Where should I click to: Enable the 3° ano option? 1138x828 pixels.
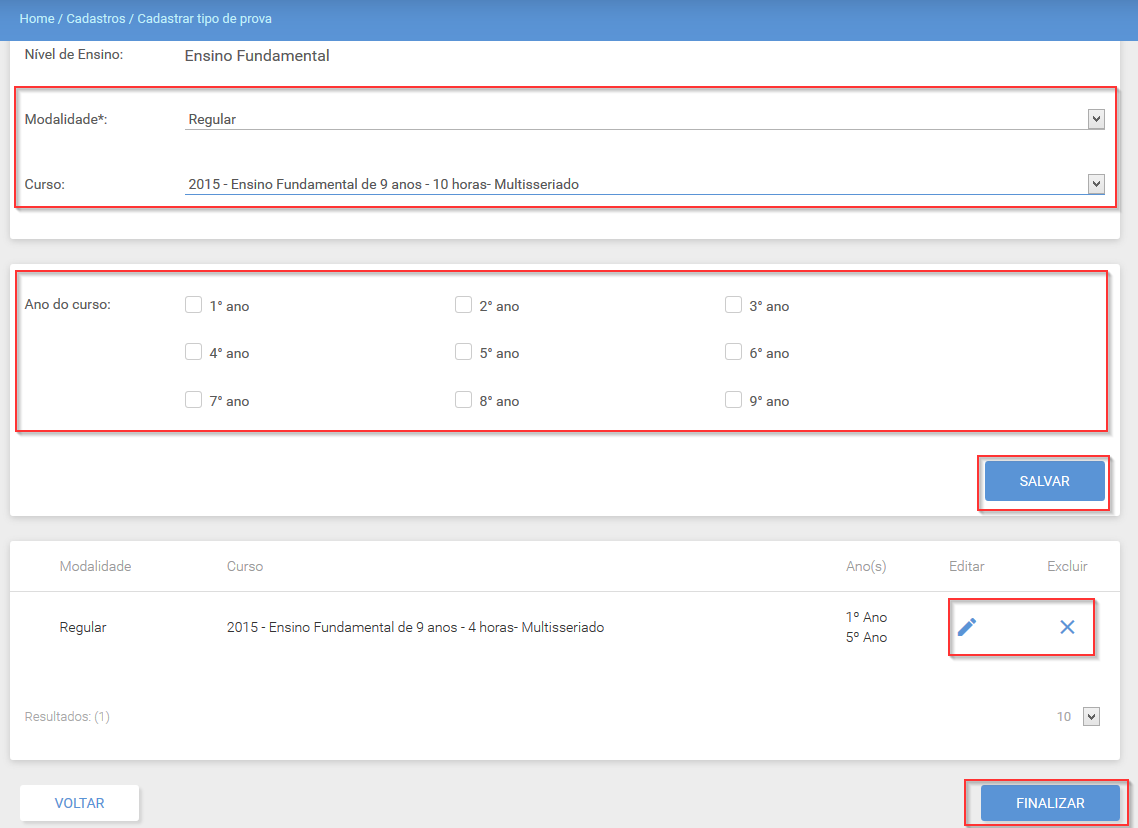click(x=733, y=305)
